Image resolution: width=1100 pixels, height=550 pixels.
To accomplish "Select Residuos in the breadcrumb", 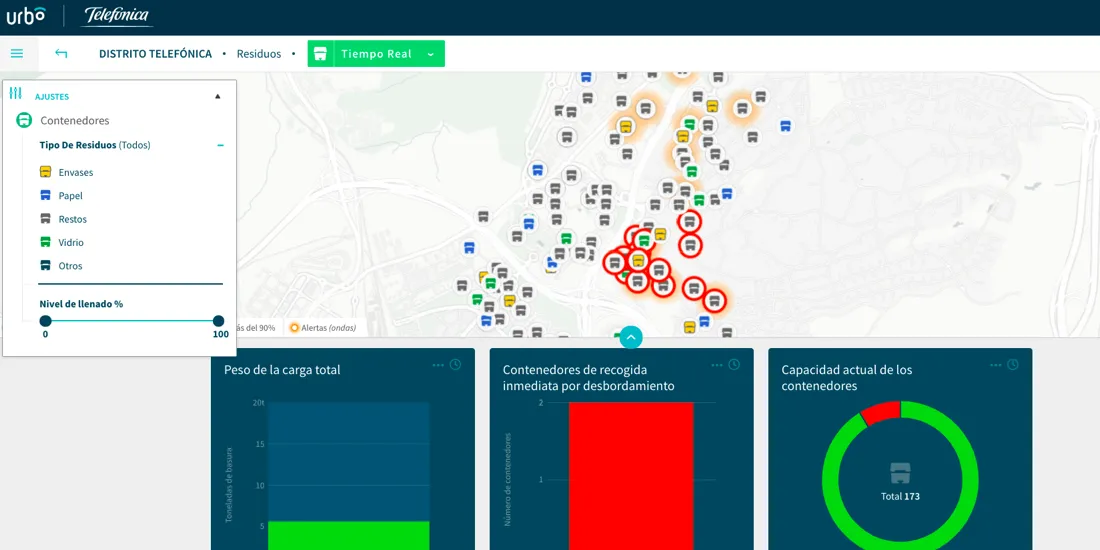I will pyautogui.click(x=259, y=54).
